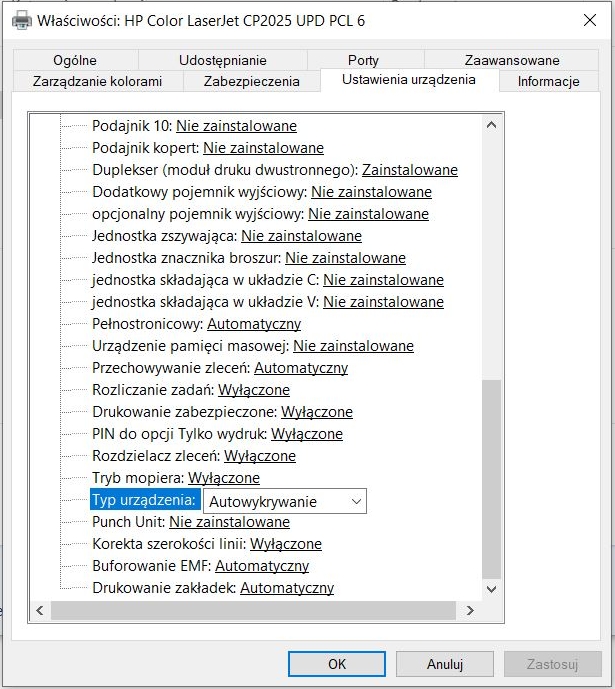Click Pełnostronicowy Automatyczny value
Image resolution: width=615 pixels, height=689 pixels.
coord(254,324)
